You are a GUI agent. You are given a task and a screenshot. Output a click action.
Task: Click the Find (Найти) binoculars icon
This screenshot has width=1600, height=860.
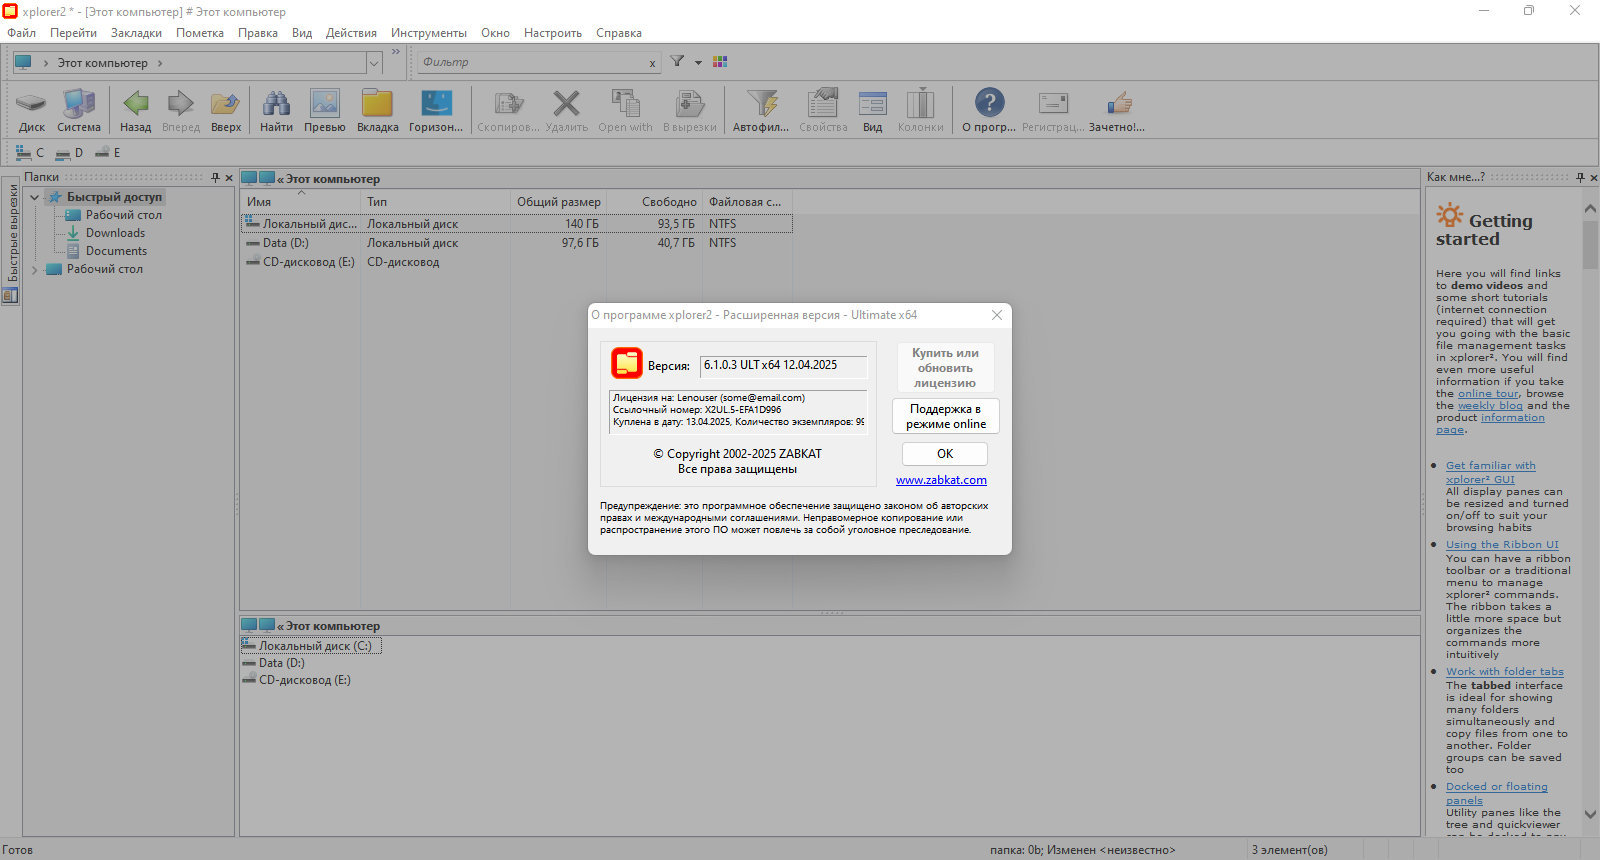[276, 104]
